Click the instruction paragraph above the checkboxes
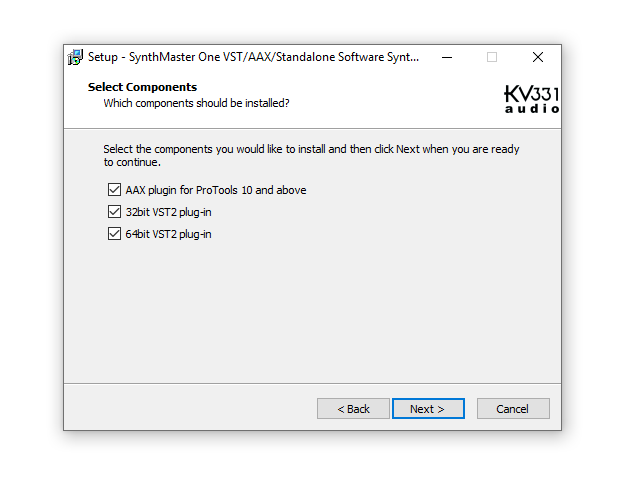624x494 pixels. coord(310,155)
